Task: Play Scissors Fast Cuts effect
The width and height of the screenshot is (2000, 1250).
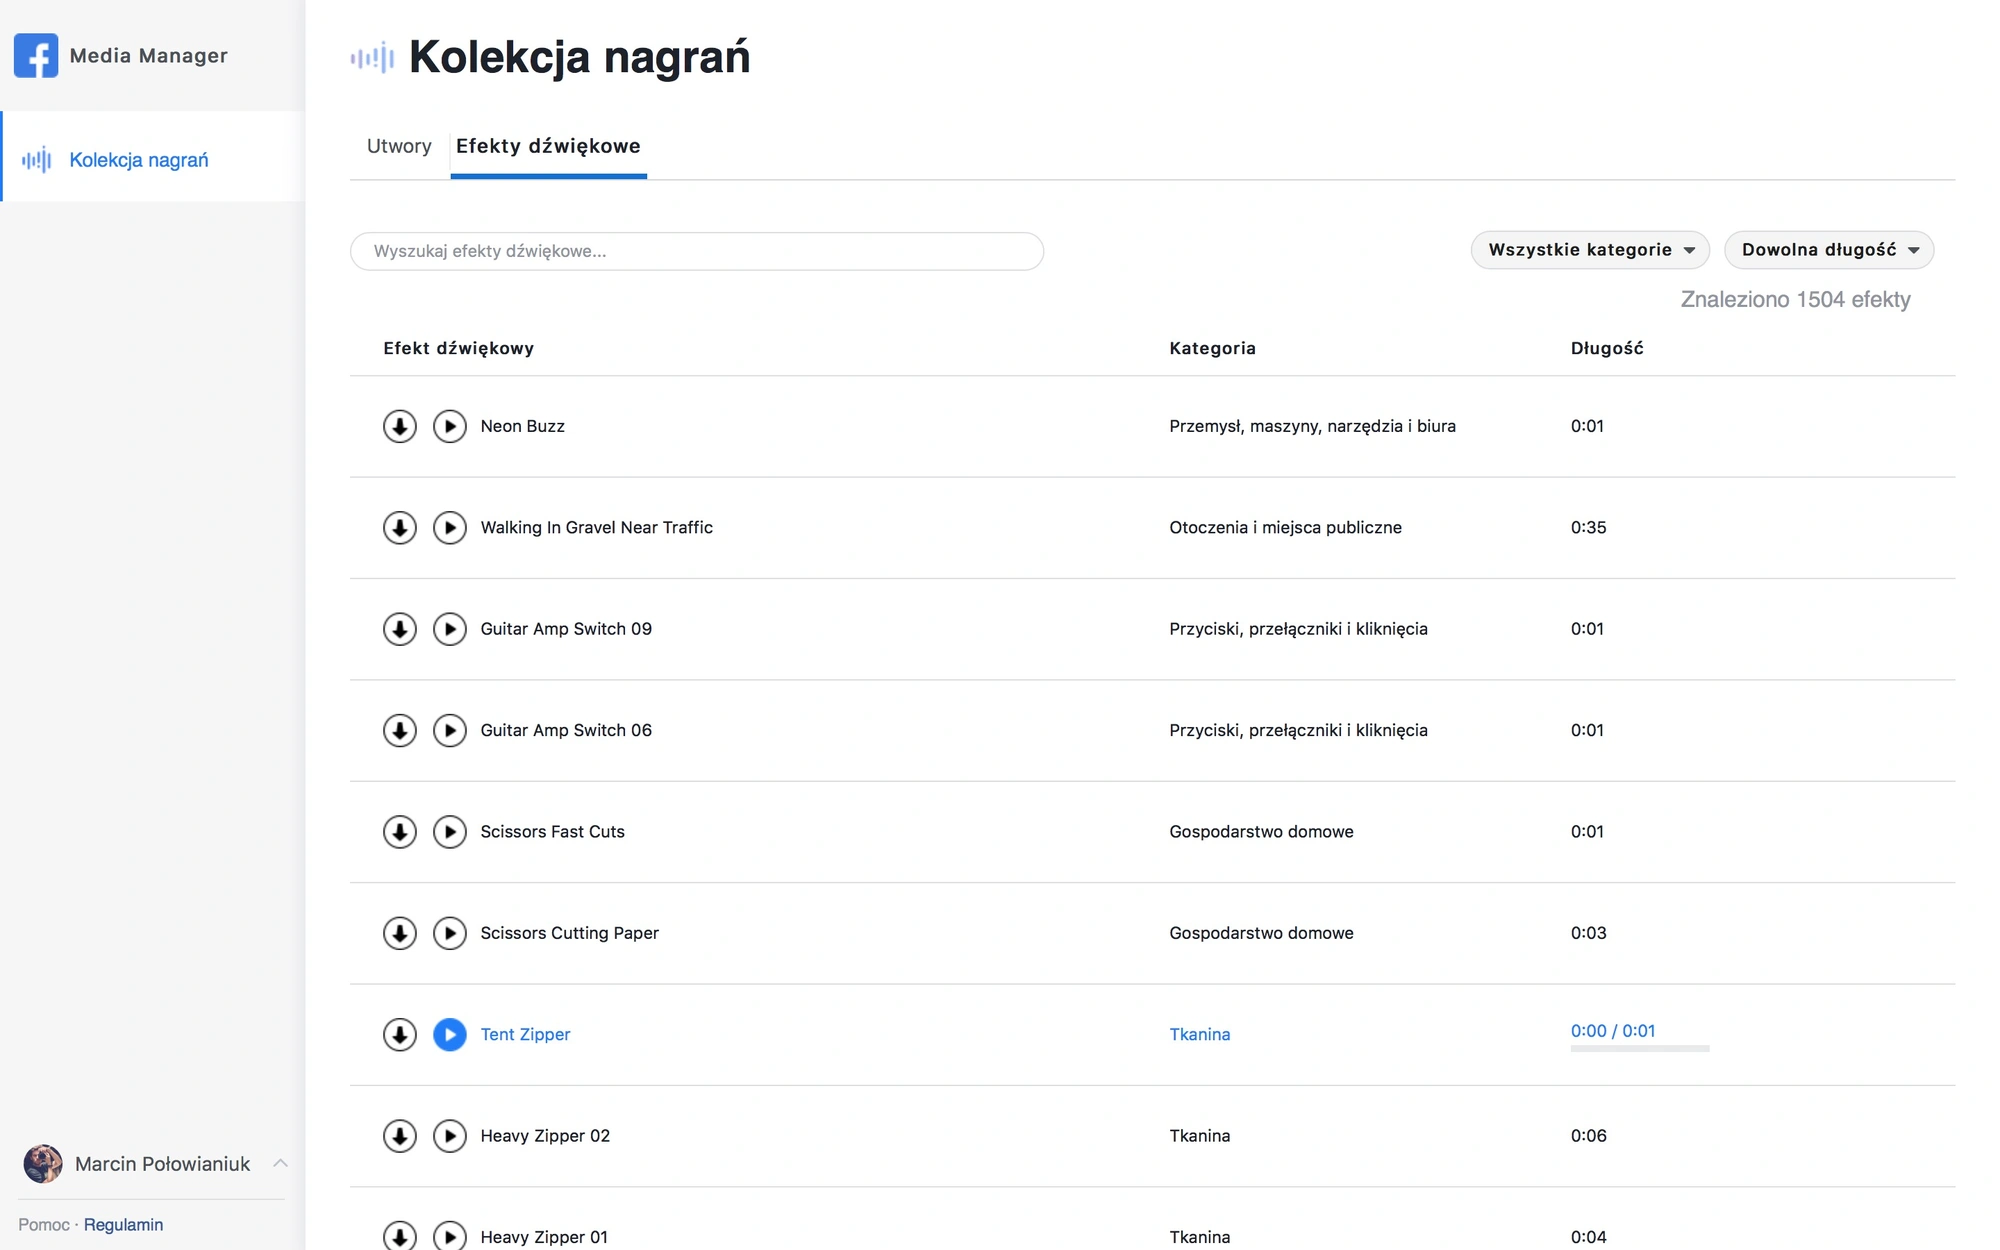Action: coord(450,832)
